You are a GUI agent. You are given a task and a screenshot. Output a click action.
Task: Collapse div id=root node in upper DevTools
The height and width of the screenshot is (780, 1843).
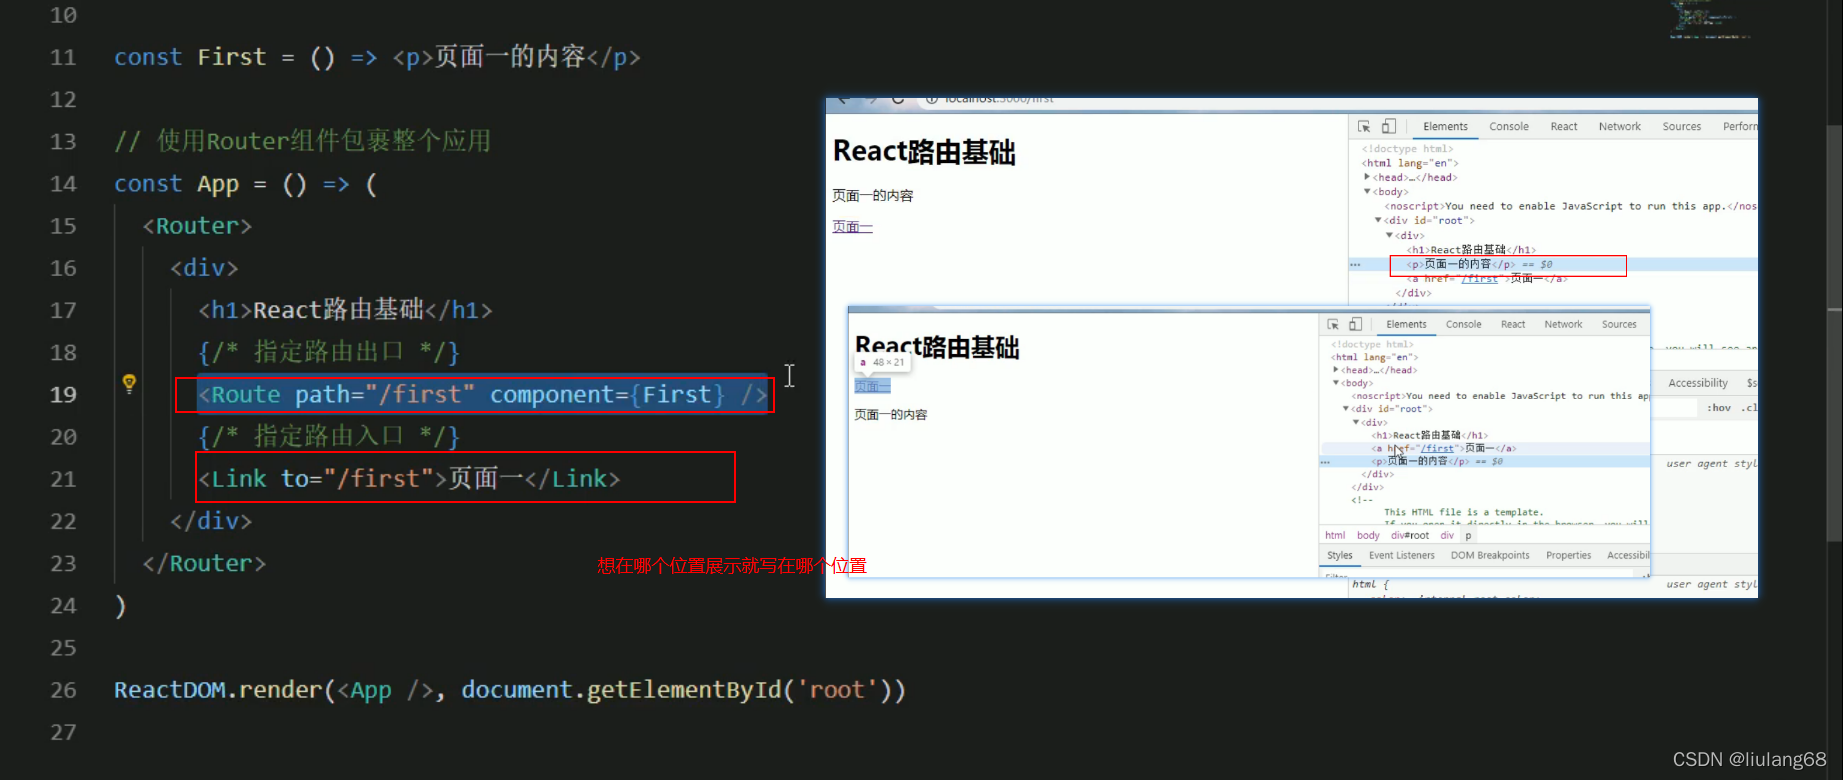(x=1378, y=220)
